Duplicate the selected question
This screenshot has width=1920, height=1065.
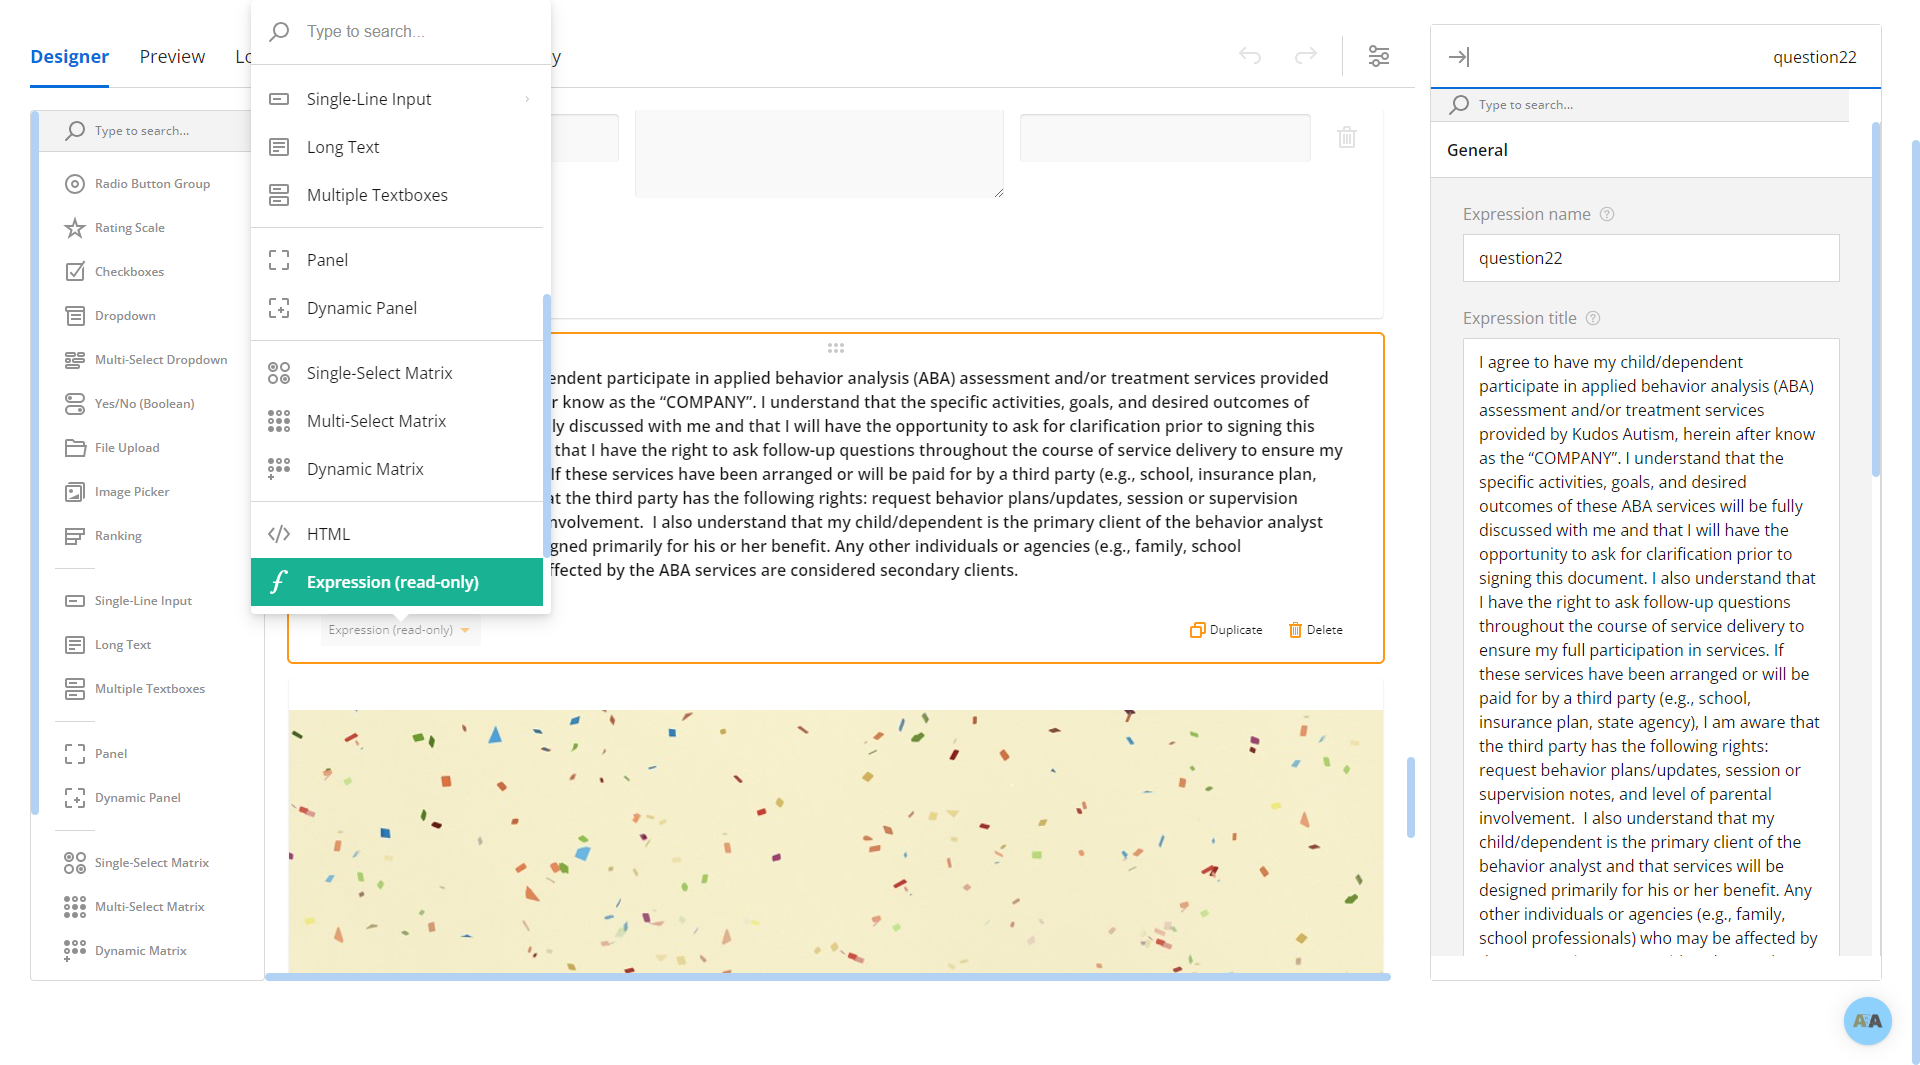[x=1226, y=630]
